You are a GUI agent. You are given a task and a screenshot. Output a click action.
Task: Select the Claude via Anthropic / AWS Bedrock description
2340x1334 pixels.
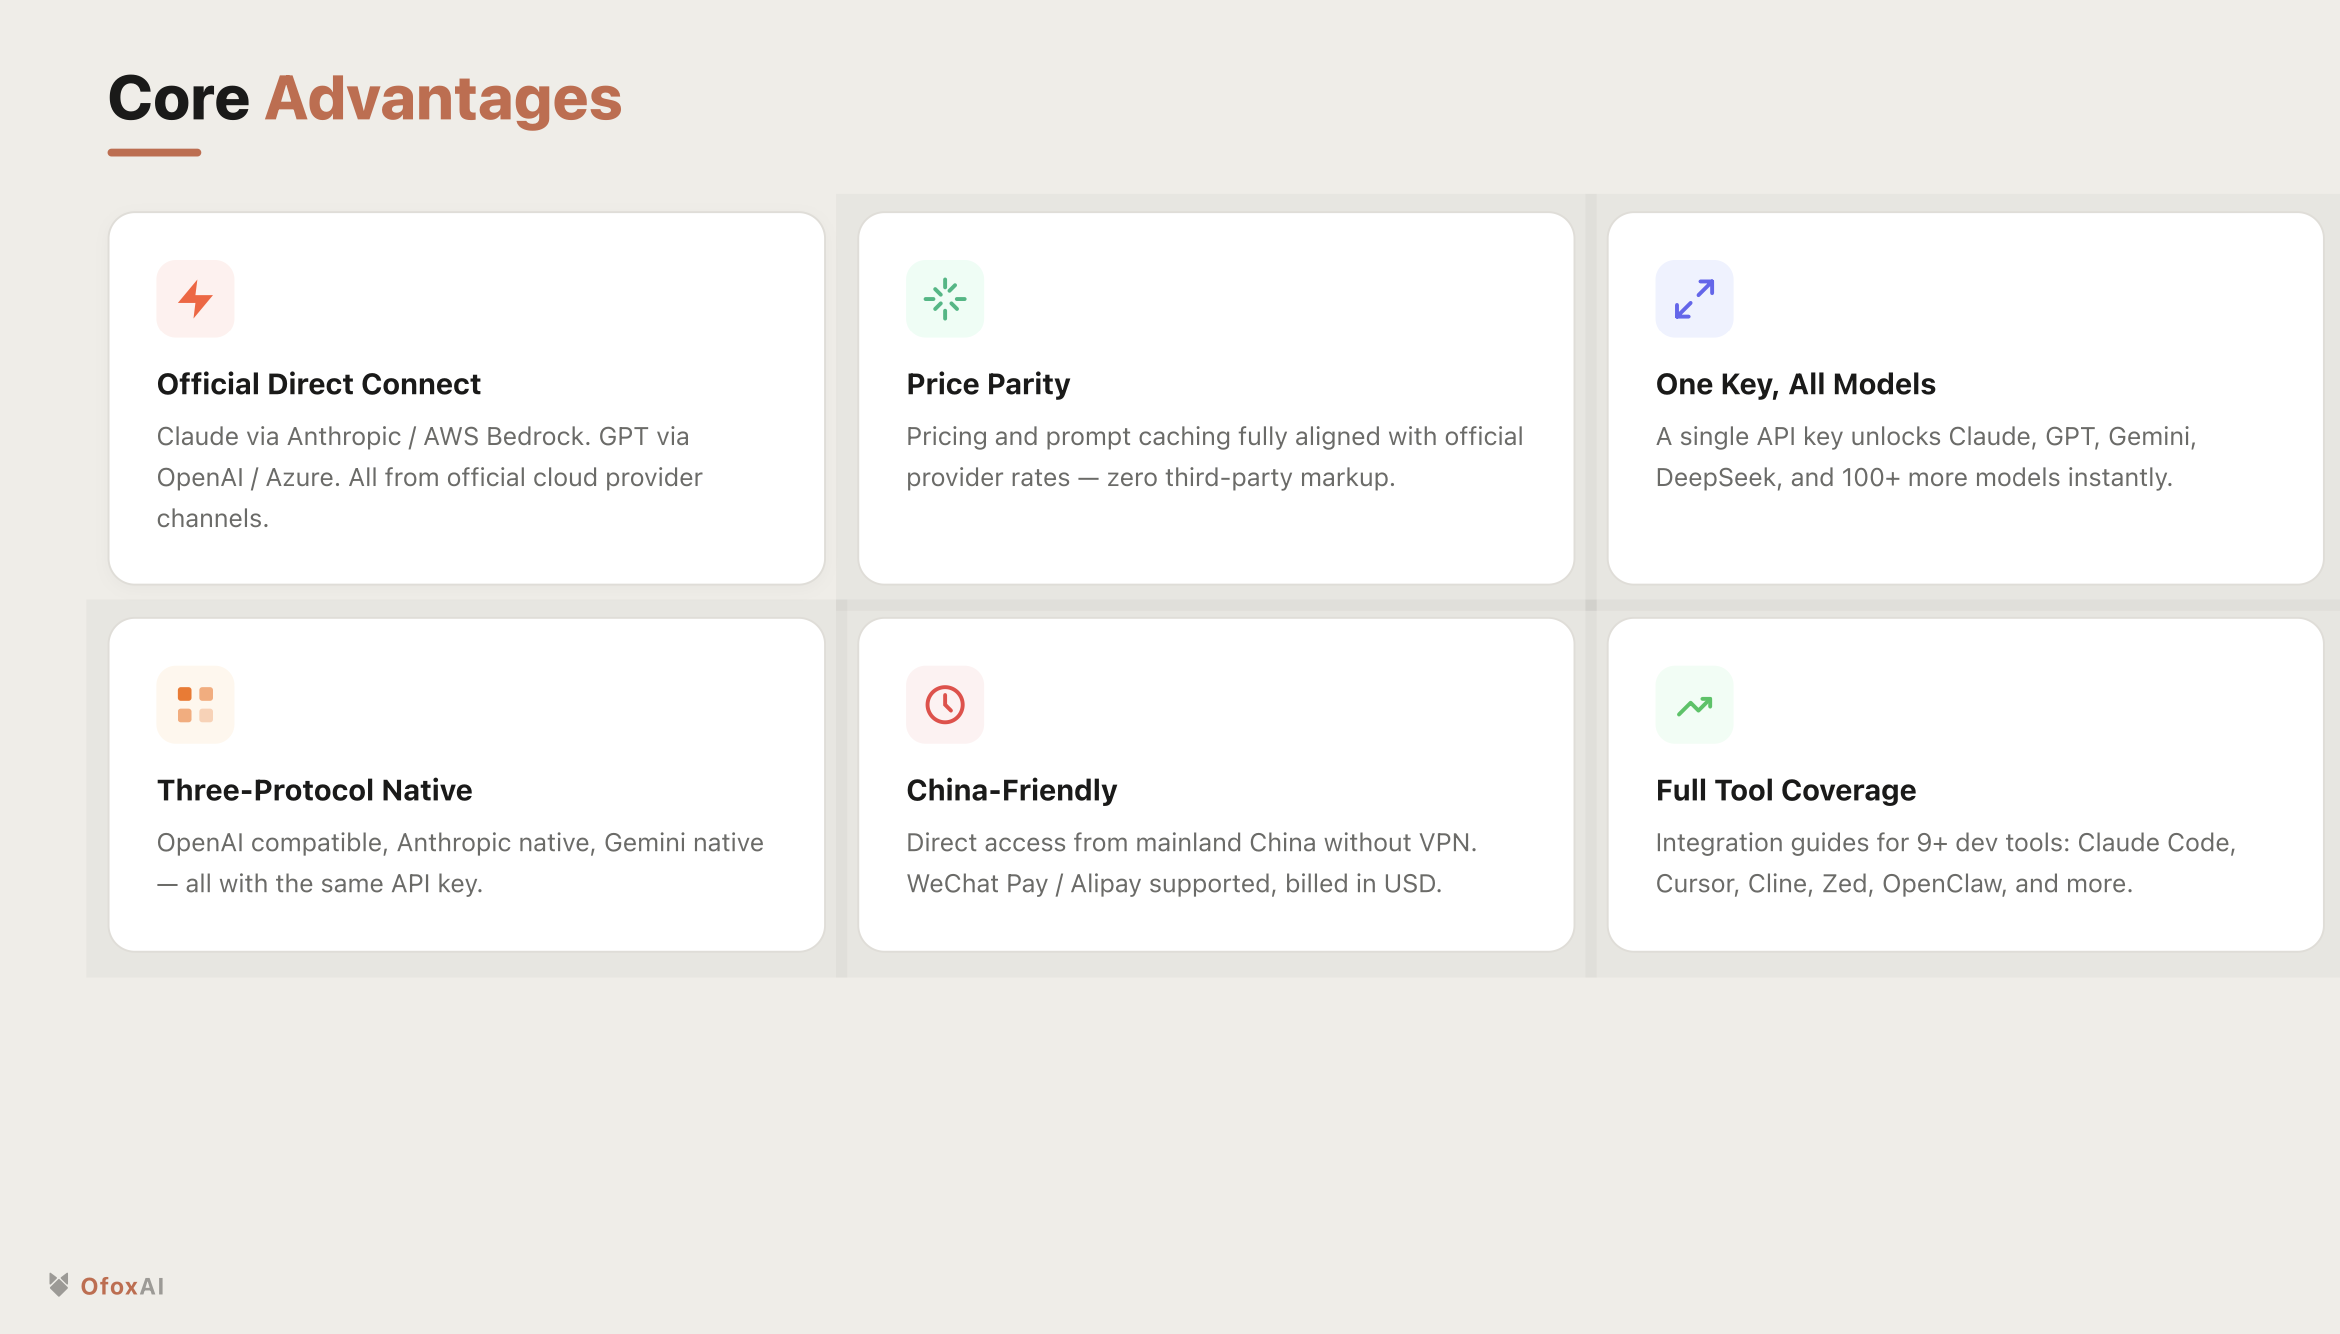429,477
